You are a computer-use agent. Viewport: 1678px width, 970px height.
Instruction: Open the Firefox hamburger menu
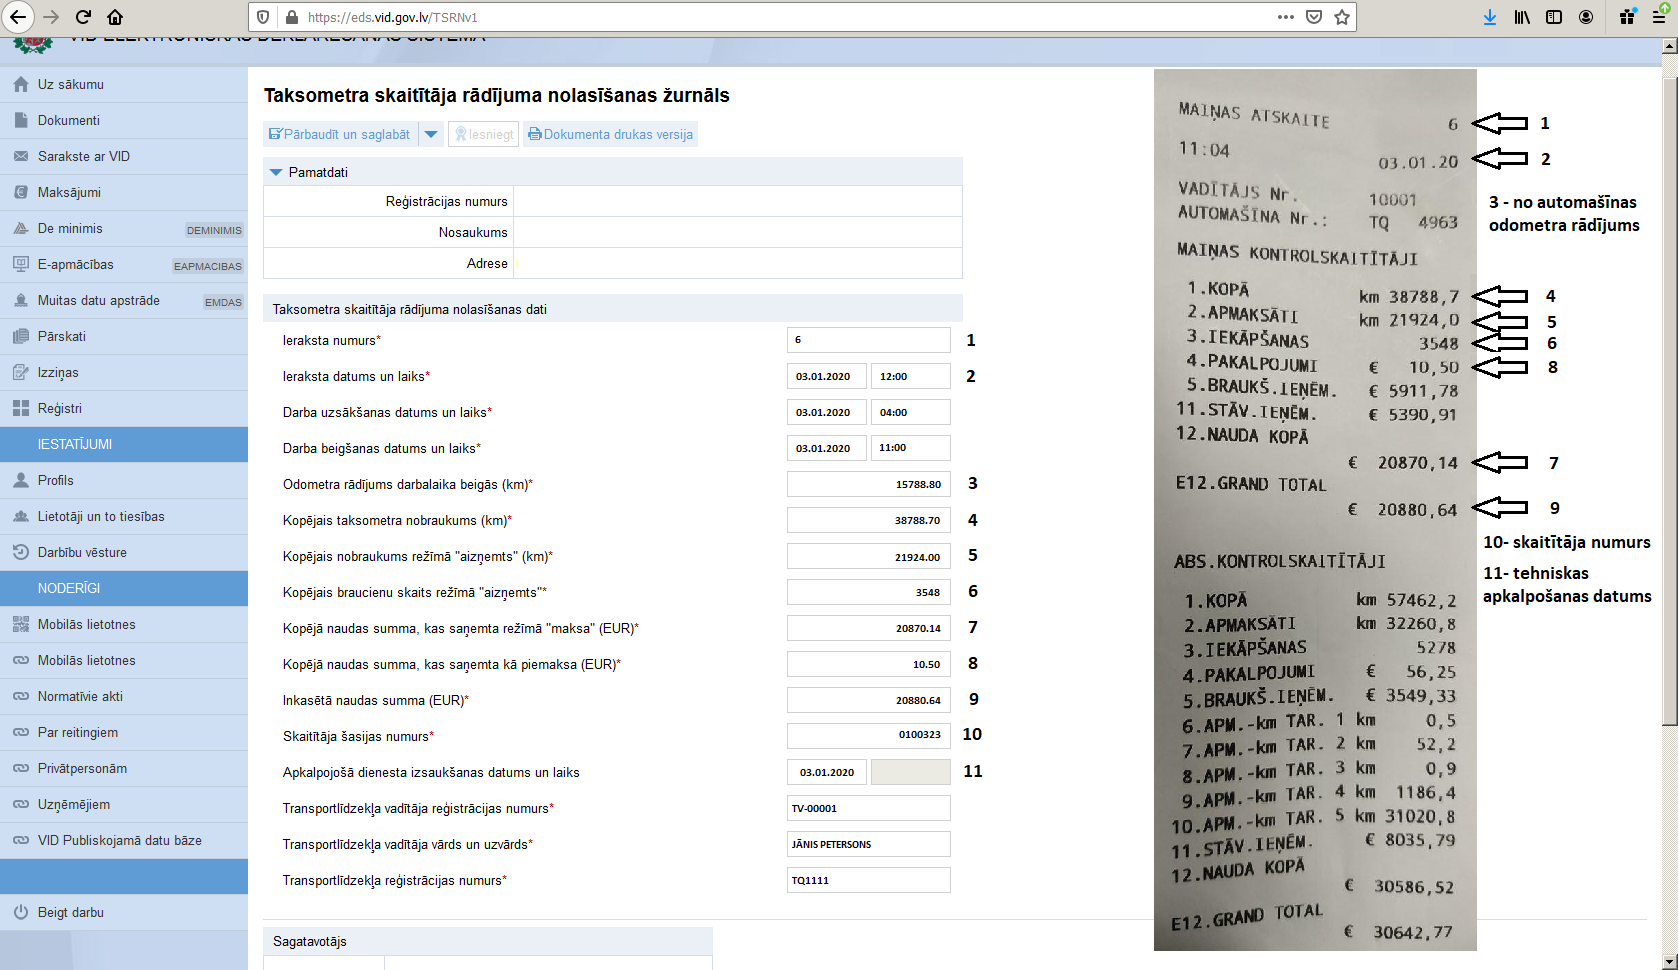1659,17
